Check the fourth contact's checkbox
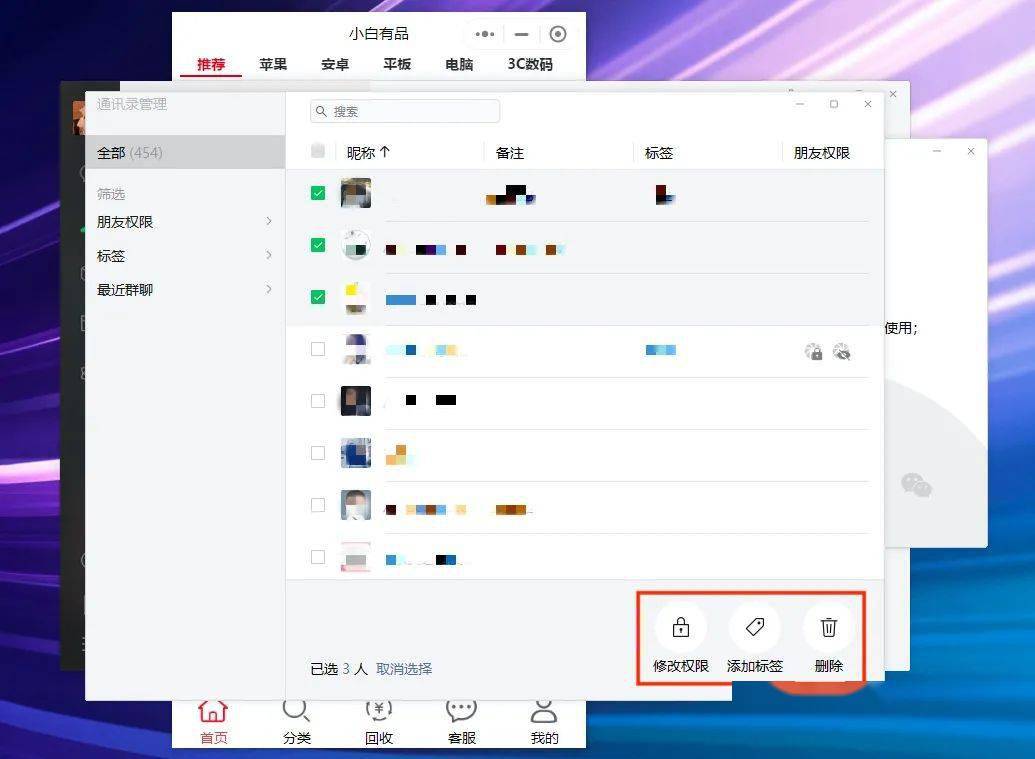 click(x=317, y=348)
